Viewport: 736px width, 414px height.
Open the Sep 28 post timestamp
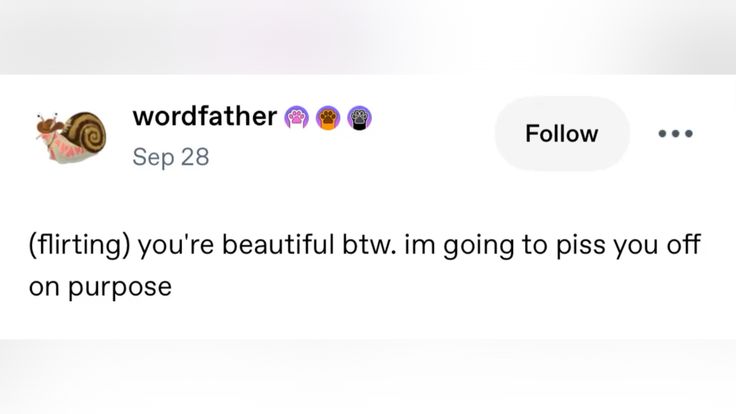[x=170, y=157]
